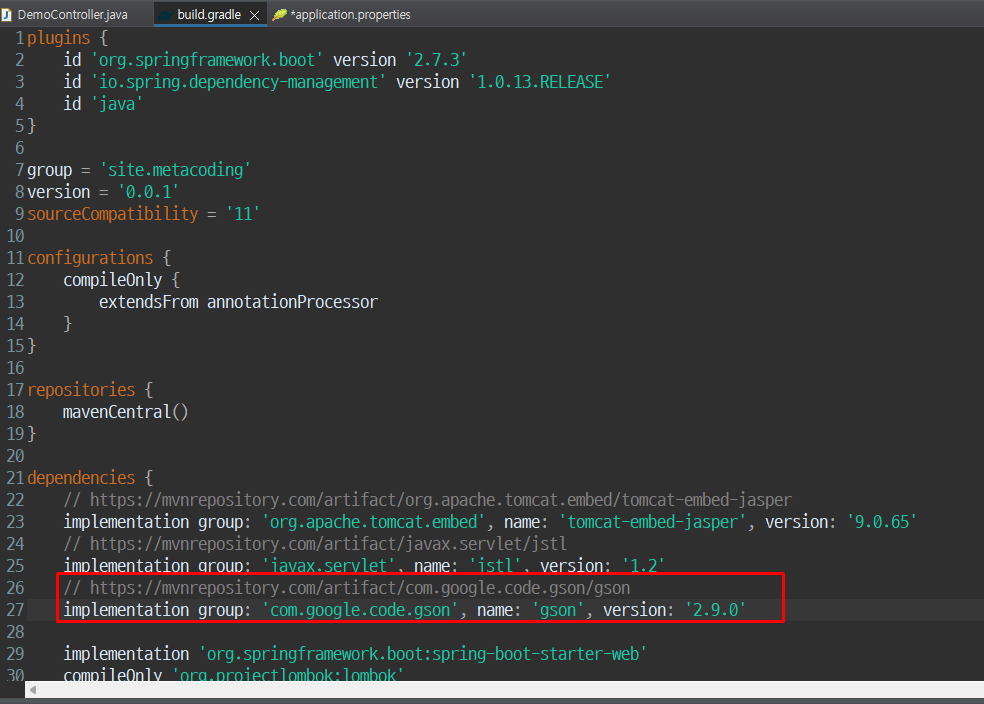Click the horizontal scrollbar left arrow

33,690
